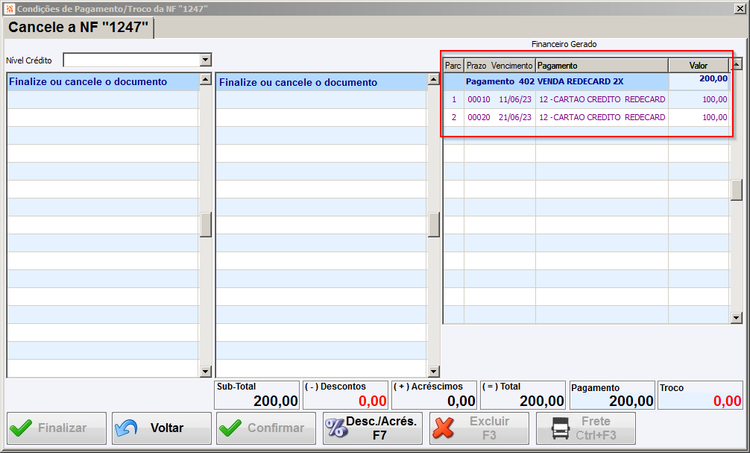Click the Sub-Total 200,00 field
Image resolution: width=750 pixels, height=453 pixels.
click(x=257, y=395)
